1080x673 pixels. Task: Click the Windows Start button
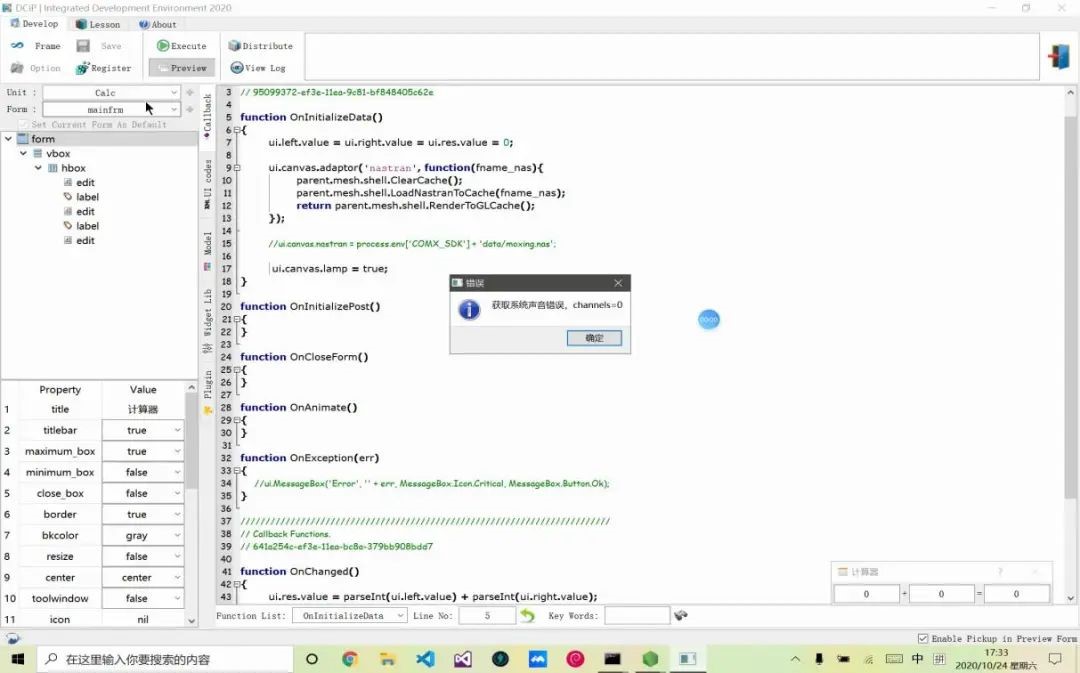click(x=17, y=659)
